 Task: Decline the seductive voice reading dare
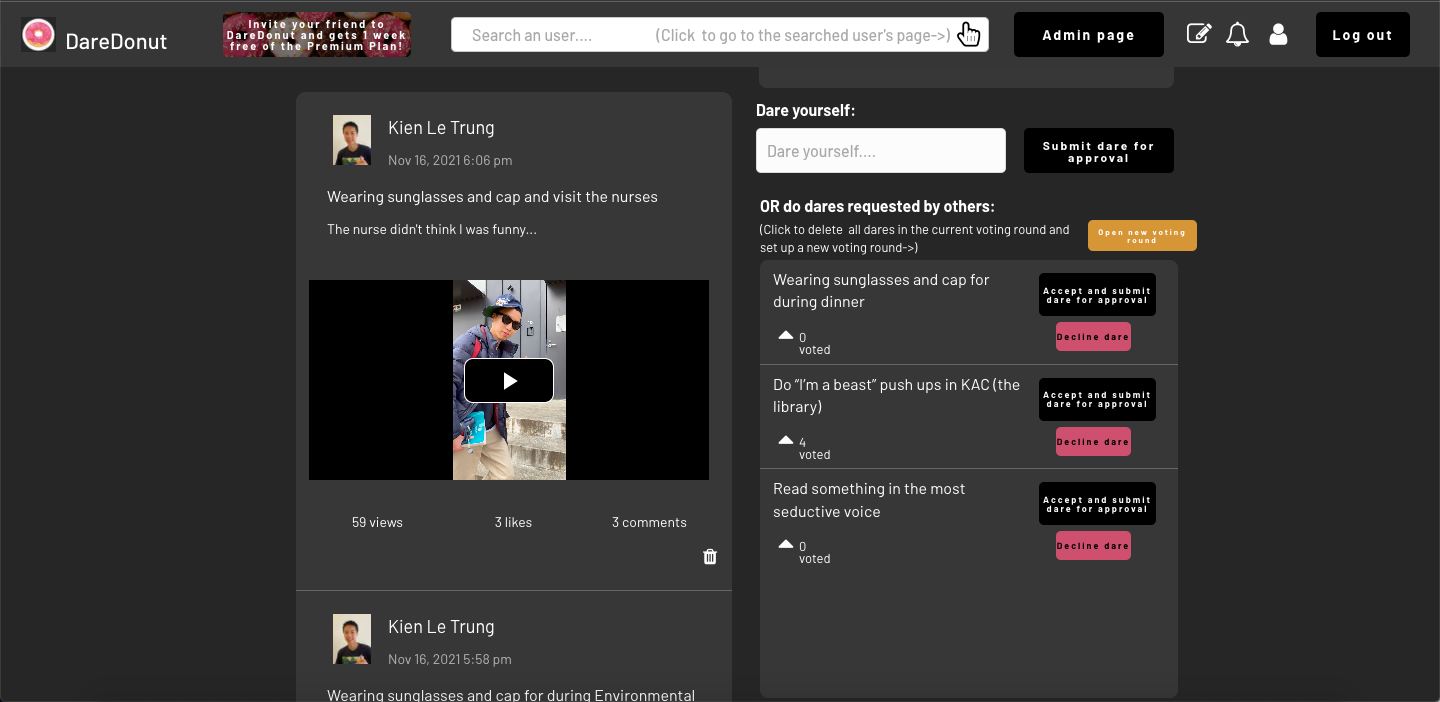point(1093,546)
